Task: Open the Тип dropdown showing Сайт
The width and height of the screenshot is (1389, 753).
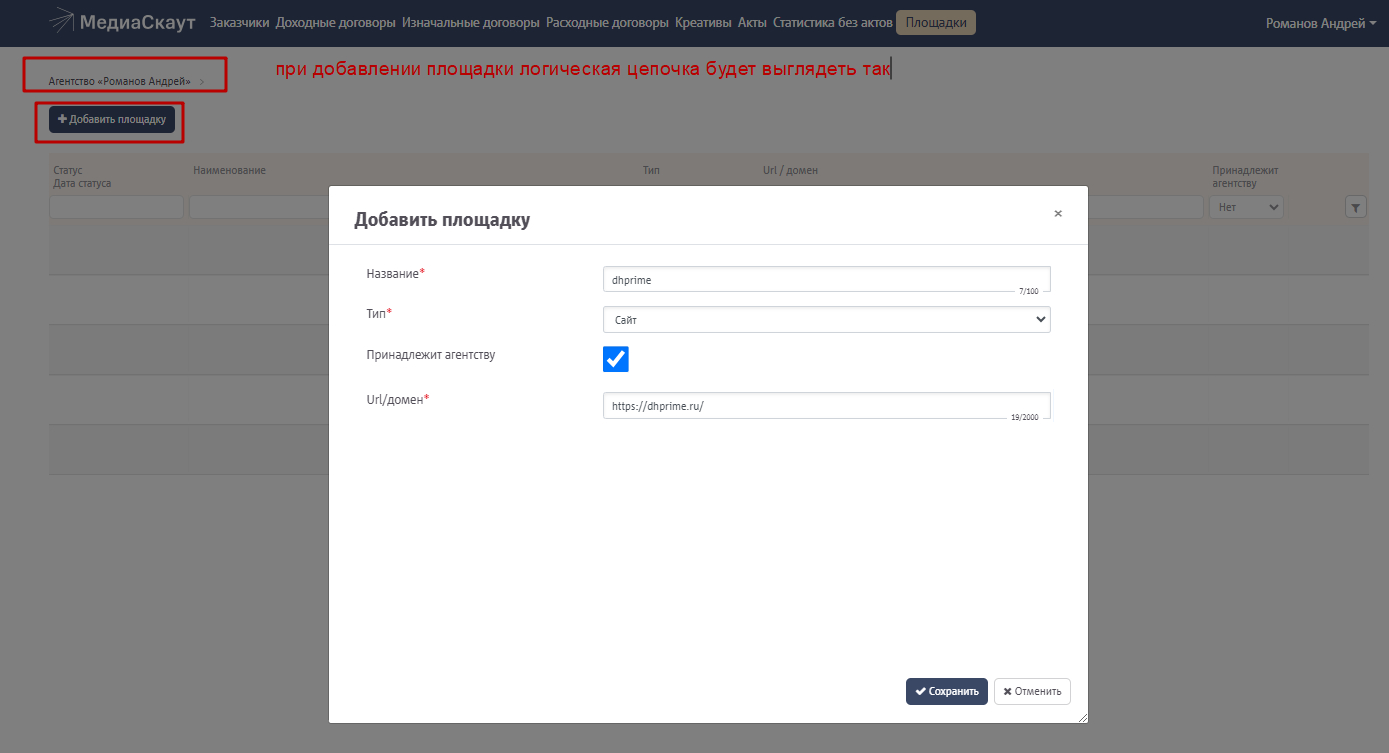Action: [827, 319]
